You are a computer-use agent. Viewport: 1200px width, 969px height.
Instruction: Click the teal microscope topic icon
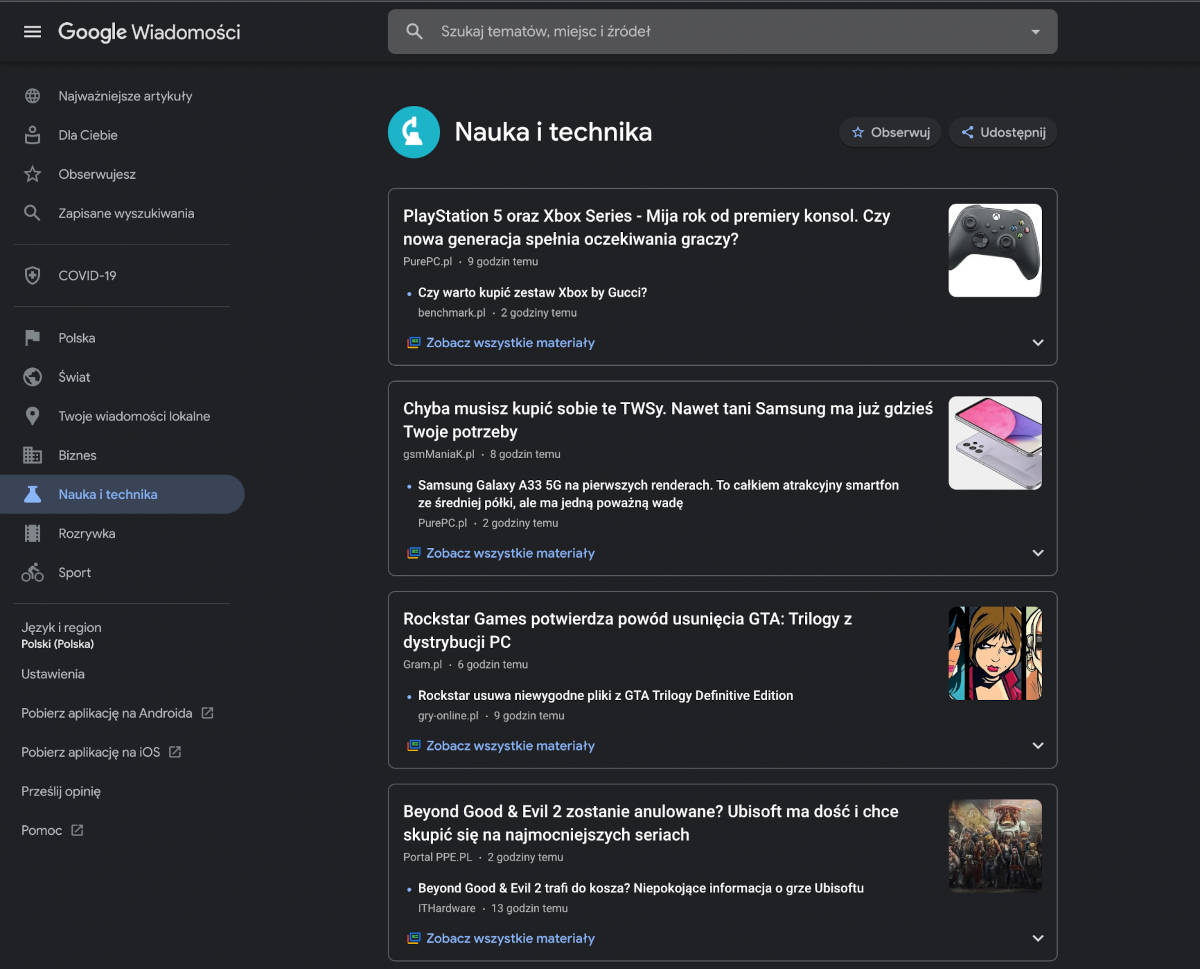[414, 132]
